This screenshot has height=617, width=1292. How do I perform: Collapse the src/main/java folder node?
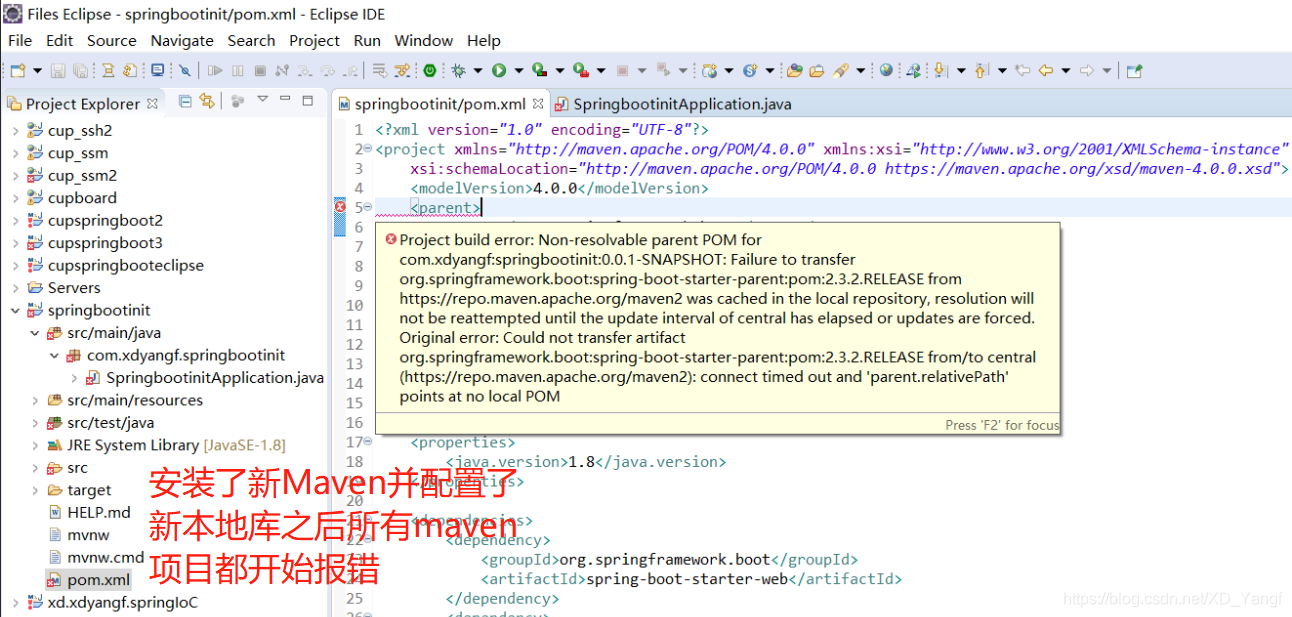click(x=35, y=333)
